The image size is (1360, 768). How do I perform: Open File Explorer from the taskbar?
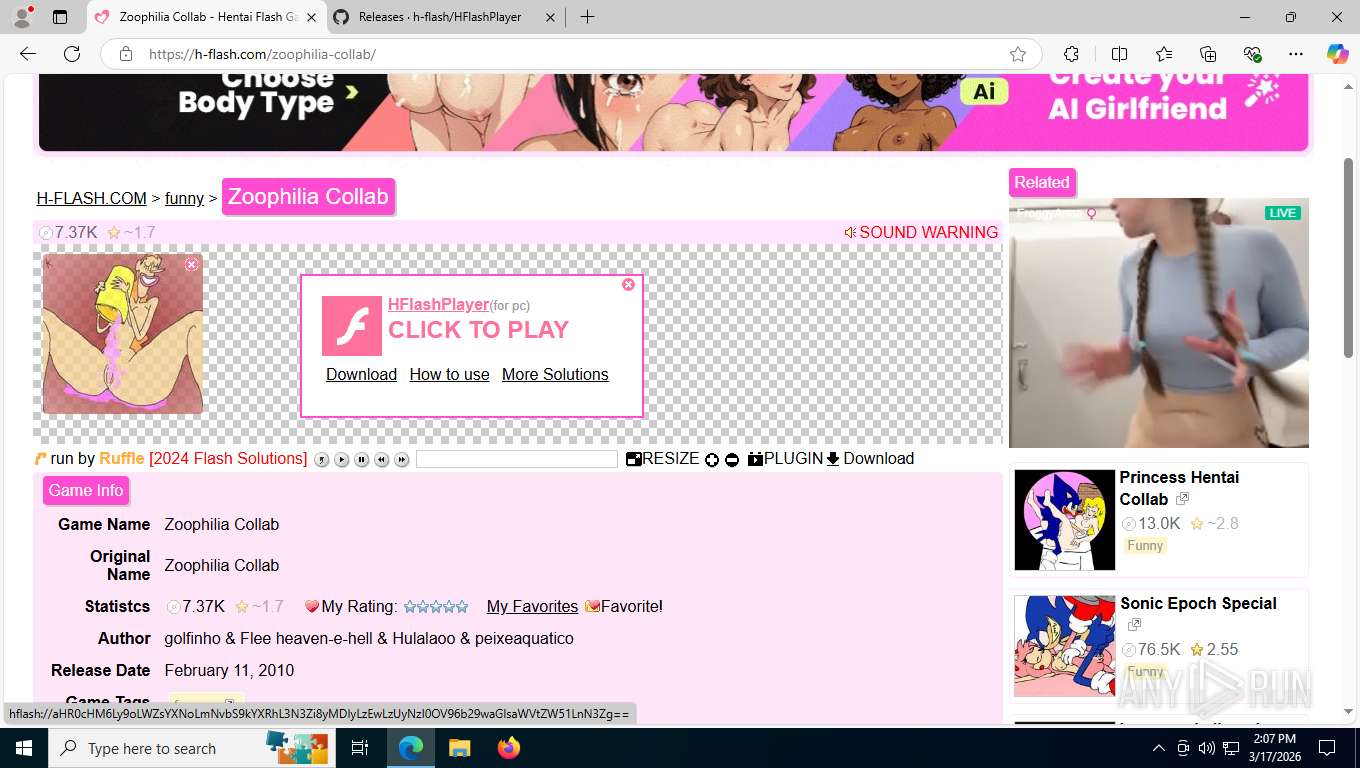pyautogui.click(x=459, y=748)
